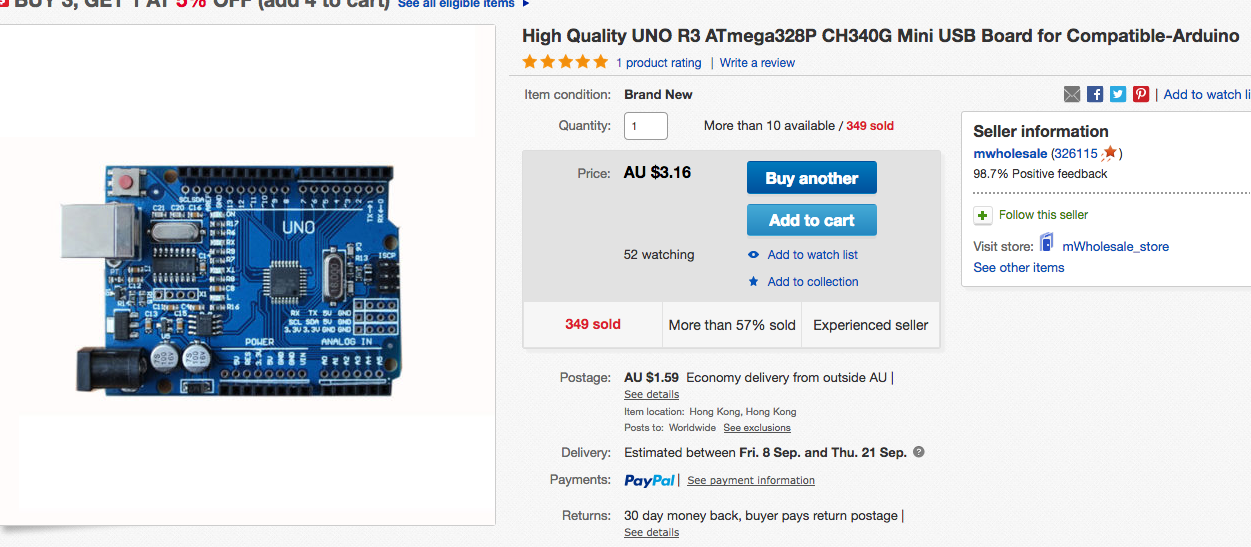Click the Buy another button
Screen dimensions: 1251x547
[x=812, y=178]
